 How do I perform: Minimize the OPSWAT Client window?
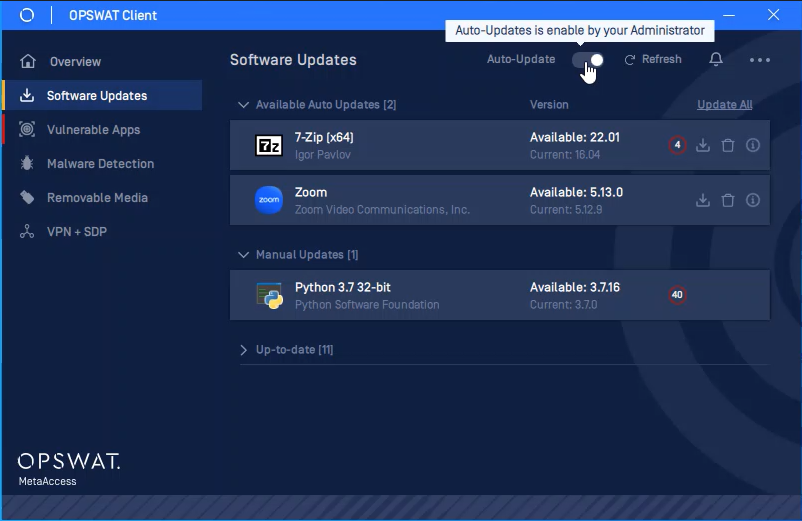[729, 15]
